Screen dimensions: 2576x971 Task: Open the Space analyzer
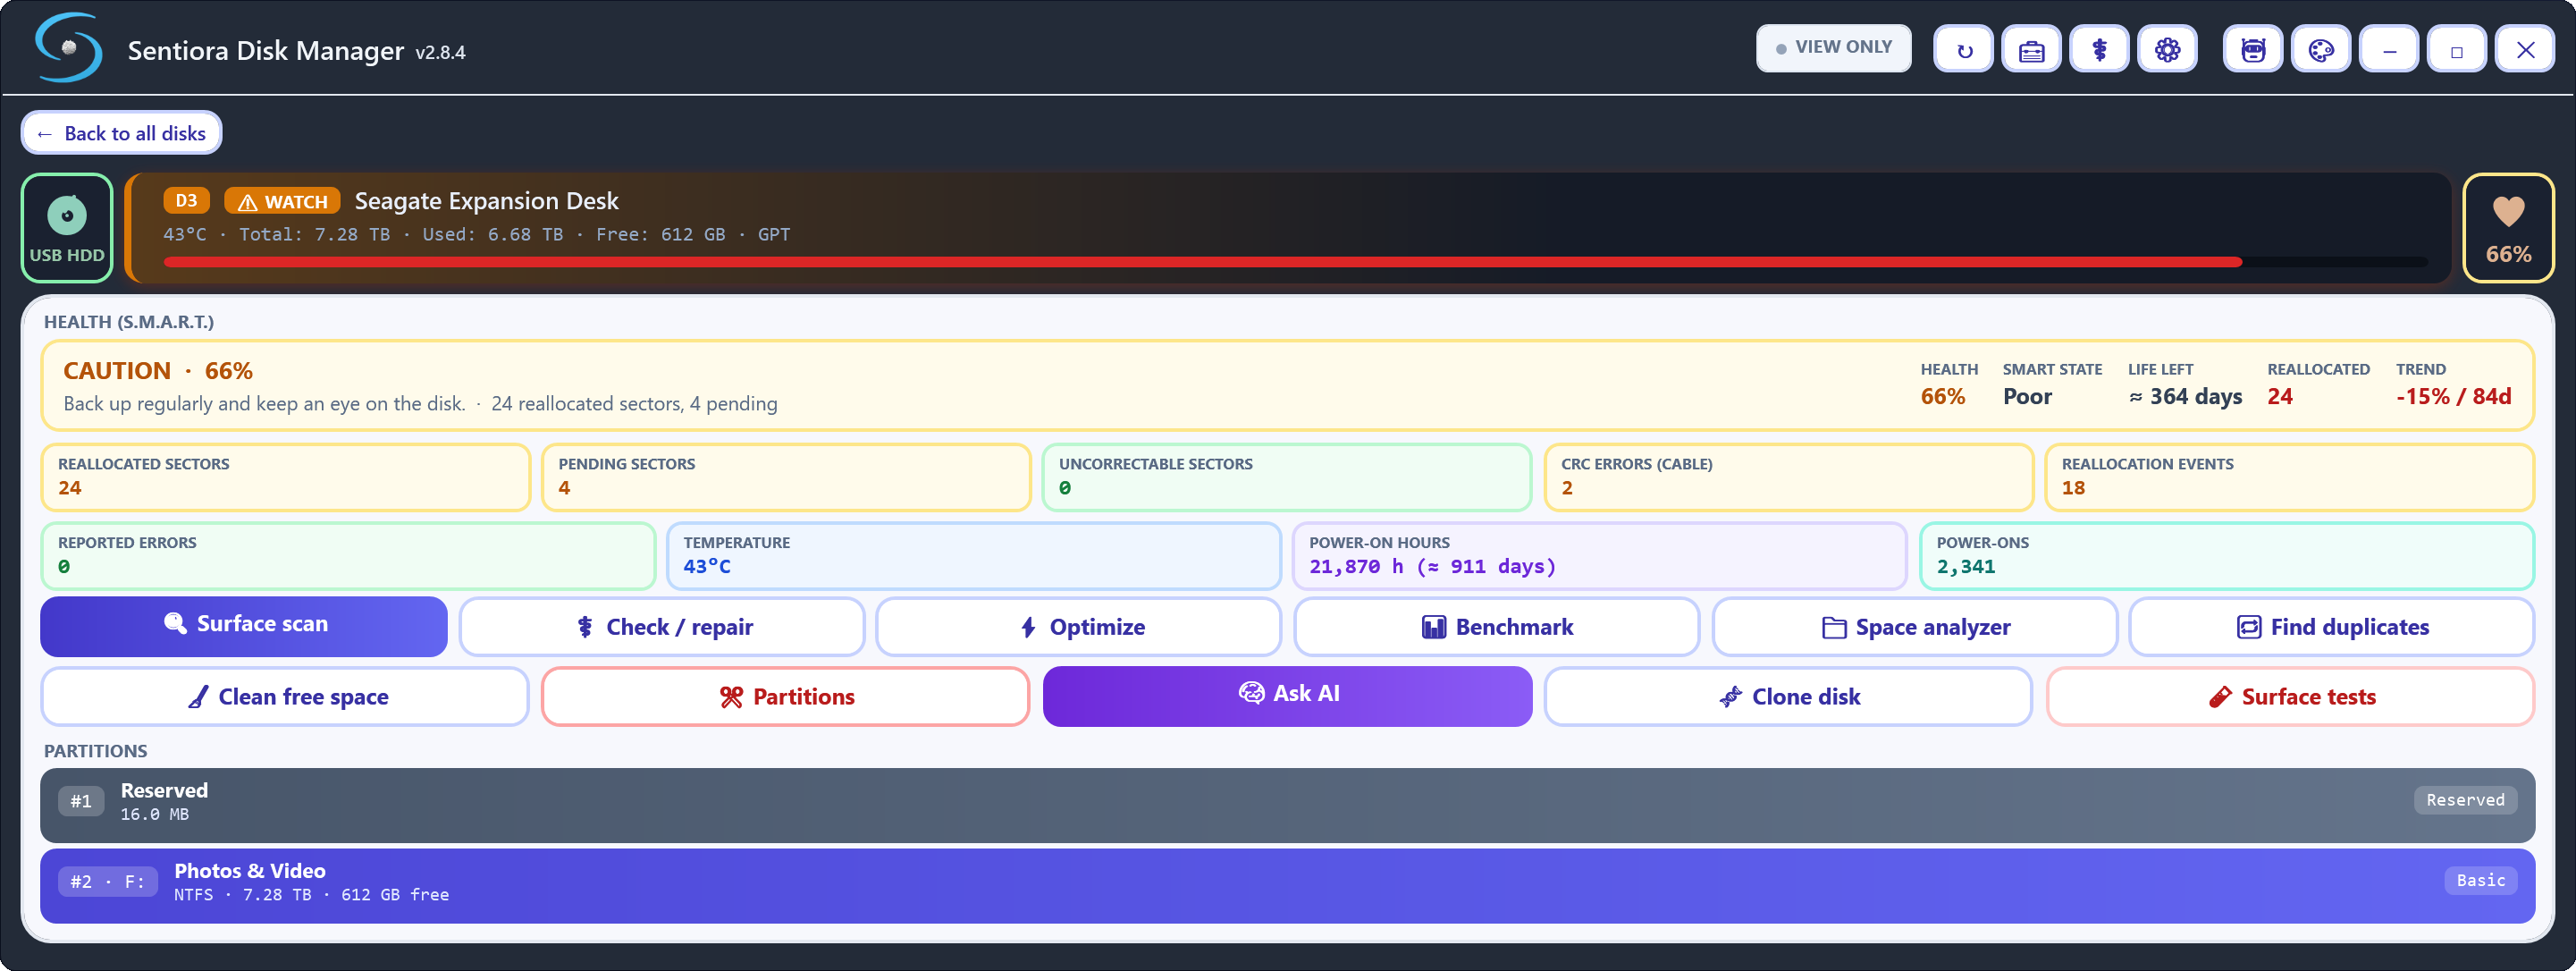pyautogui.click(x=1915, y=627)
